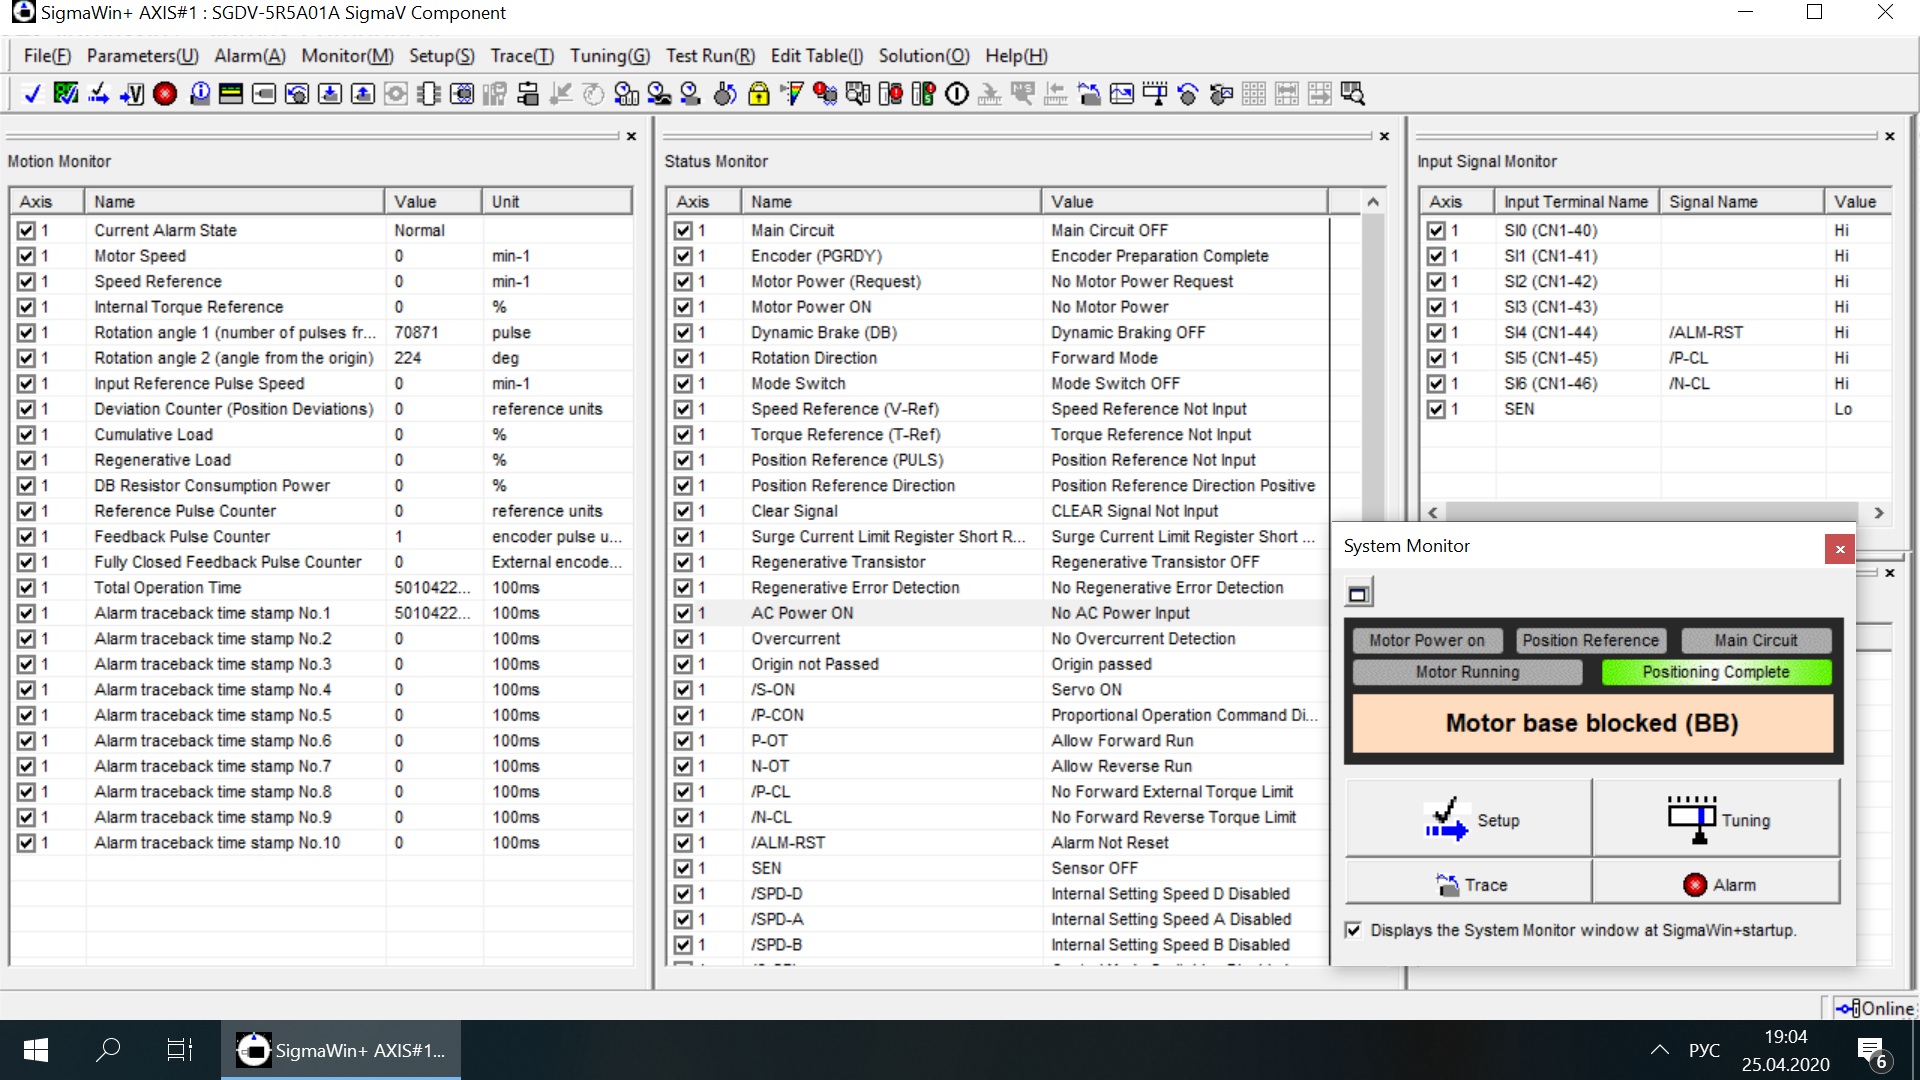The image size is (1920, 1080).
Task: Click the blue checkmark toolbar icon
Action: [x=32, y=94]
